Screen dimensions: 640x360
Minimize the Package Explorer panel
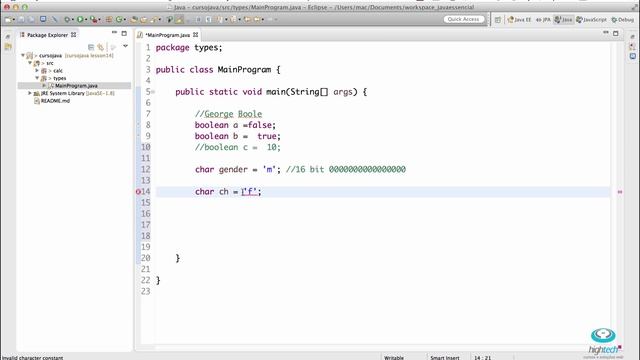tap(114, 32)
